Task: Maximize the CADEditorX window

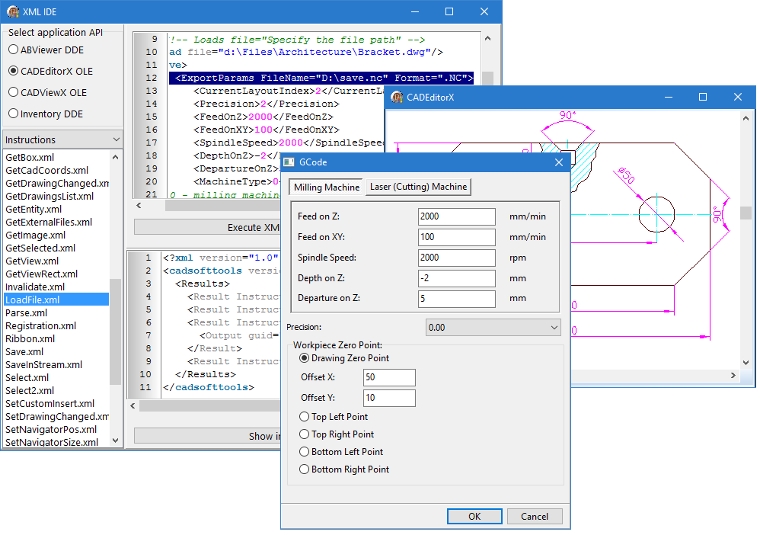Action: click(x=703, y=97)
